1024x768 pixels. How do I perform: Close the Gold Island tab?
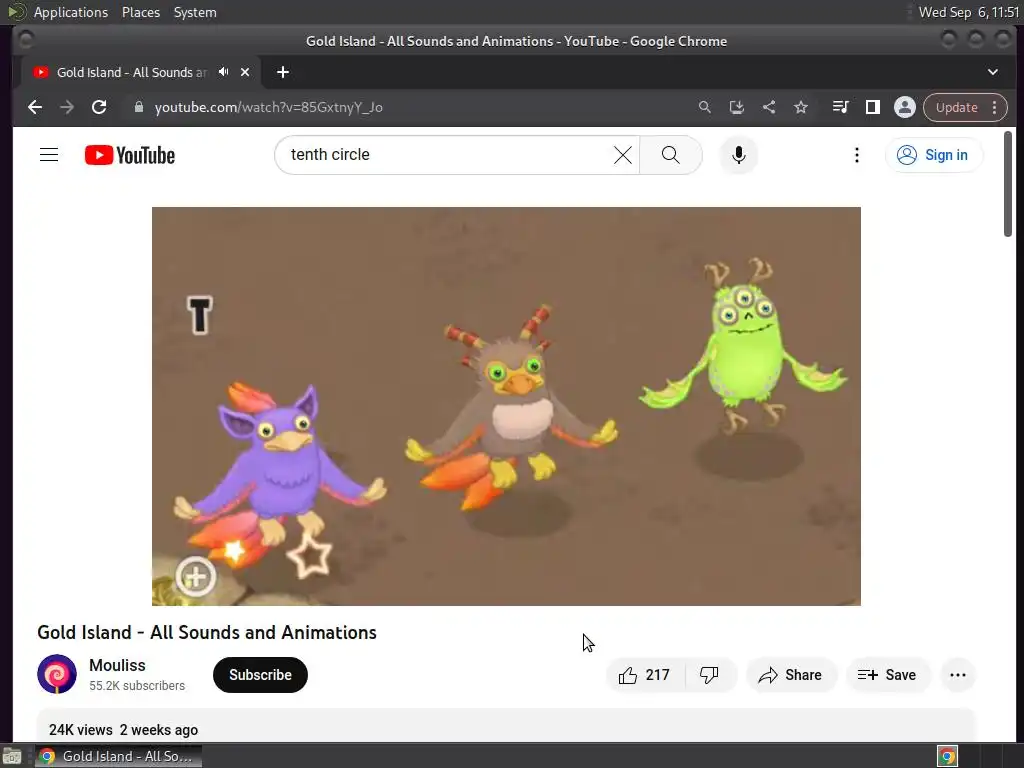245,72
